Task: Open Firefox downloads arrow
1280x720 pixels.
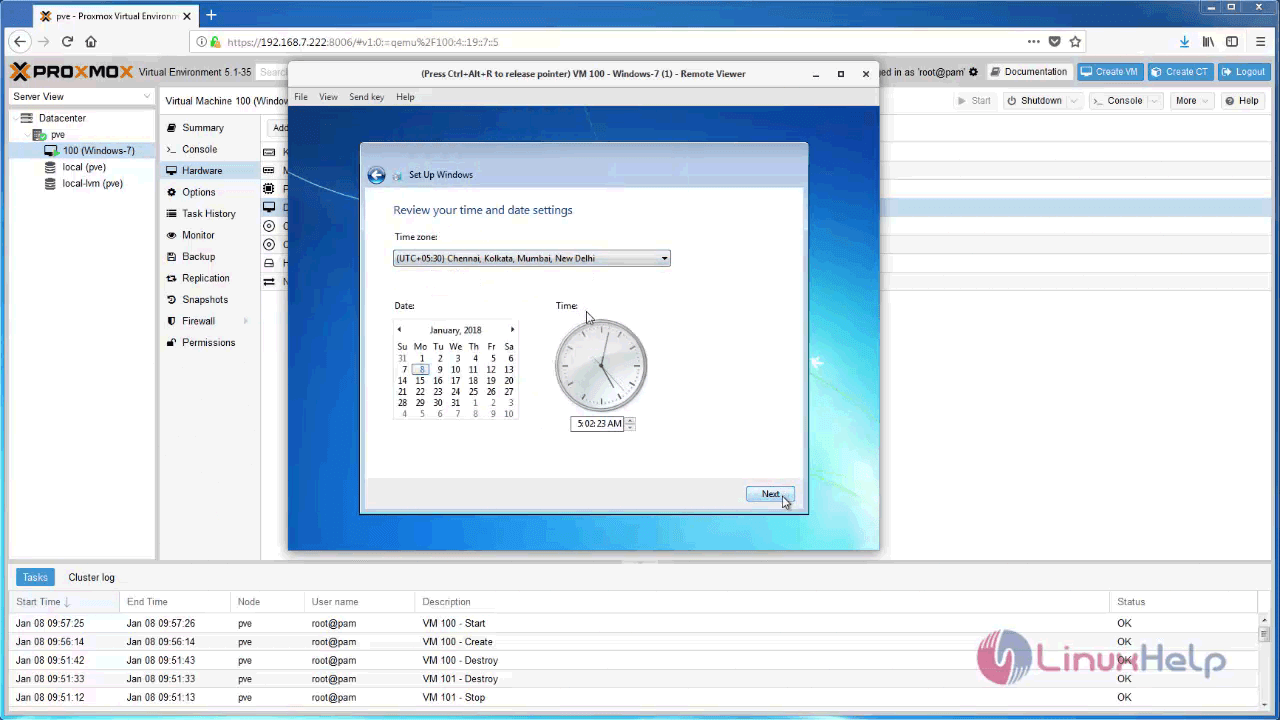Action: pyautogui.click(x=1184, y=42)
